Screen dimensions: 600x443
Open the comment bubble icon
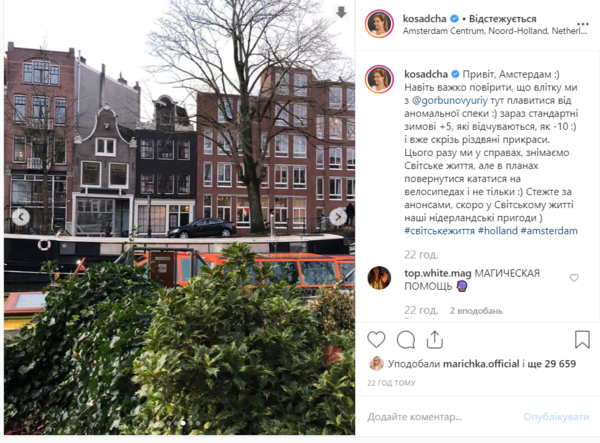pyautogui.click(x=406, y=340)
